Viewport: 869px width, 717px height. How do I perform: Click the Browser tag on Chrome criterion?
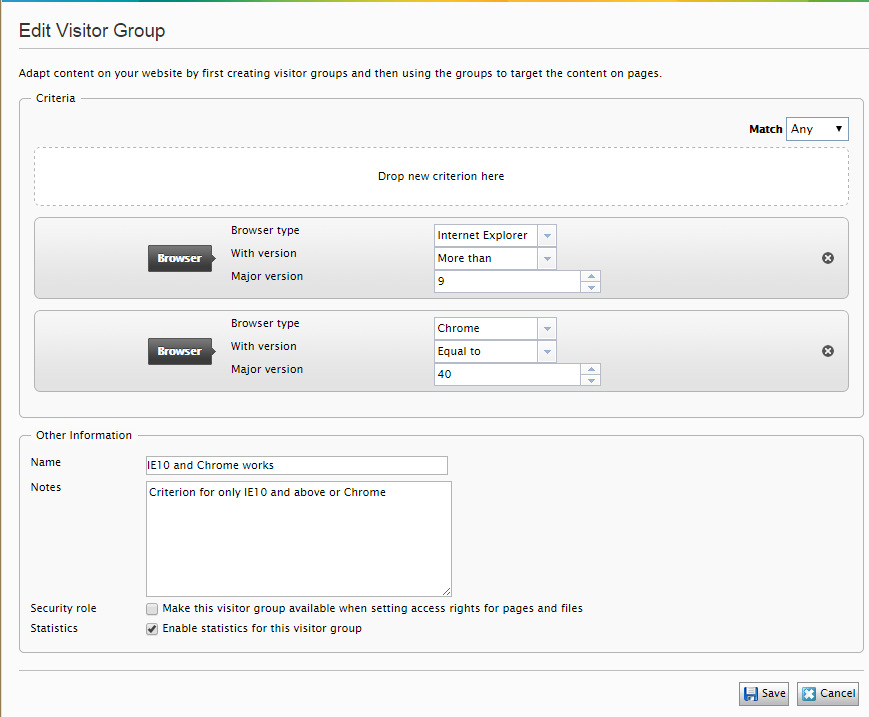click(180, 351)
